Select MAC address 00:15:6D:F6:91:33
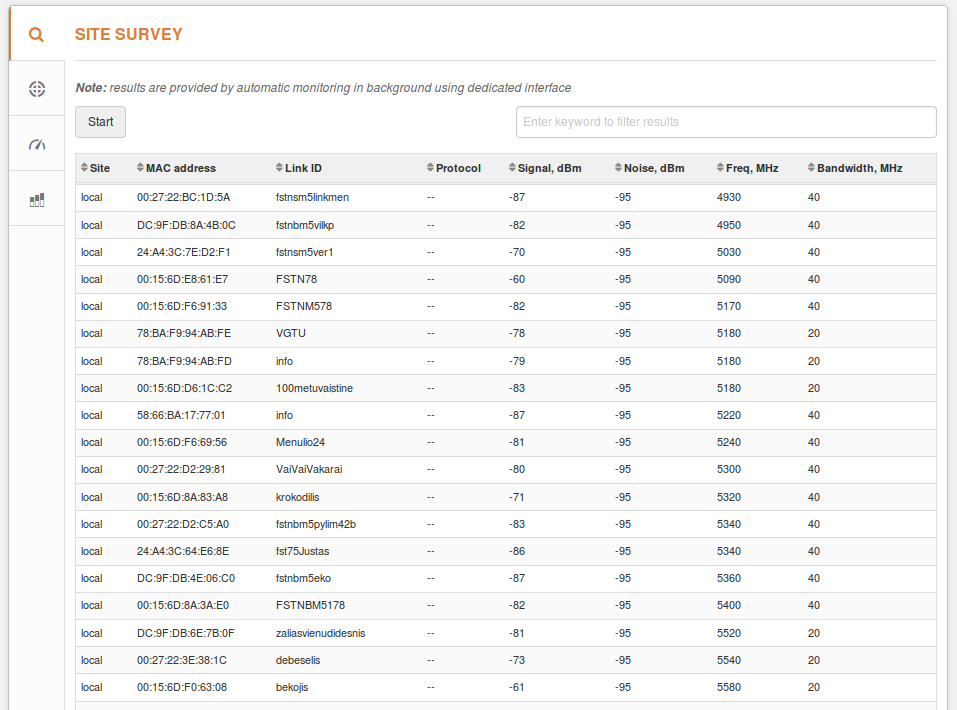This screenshot has width=957, height=710. pyautogui.click(x=182, y=306)
